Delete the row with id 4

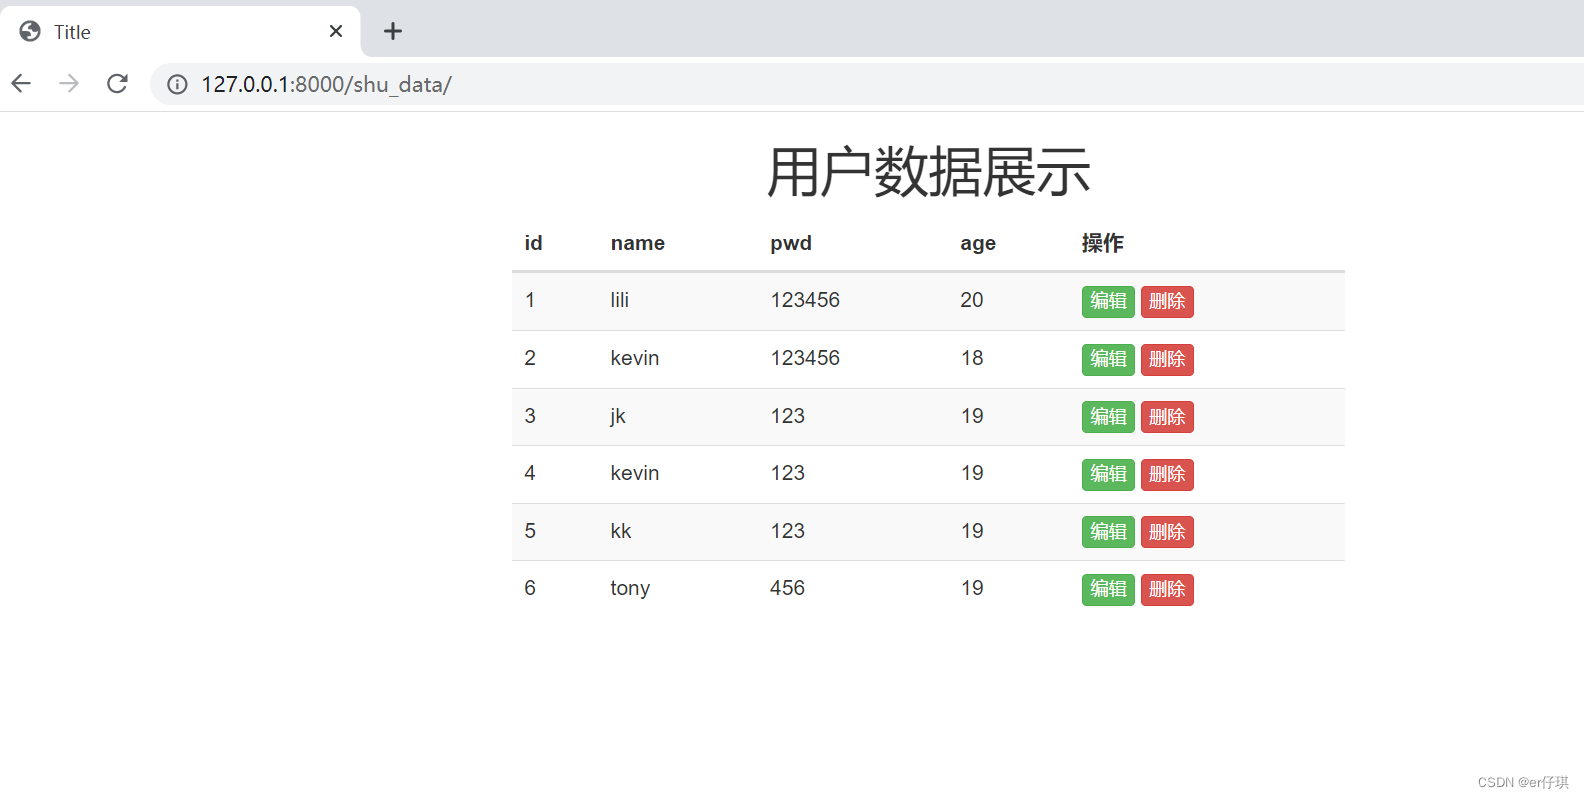tap(1167, 474)
